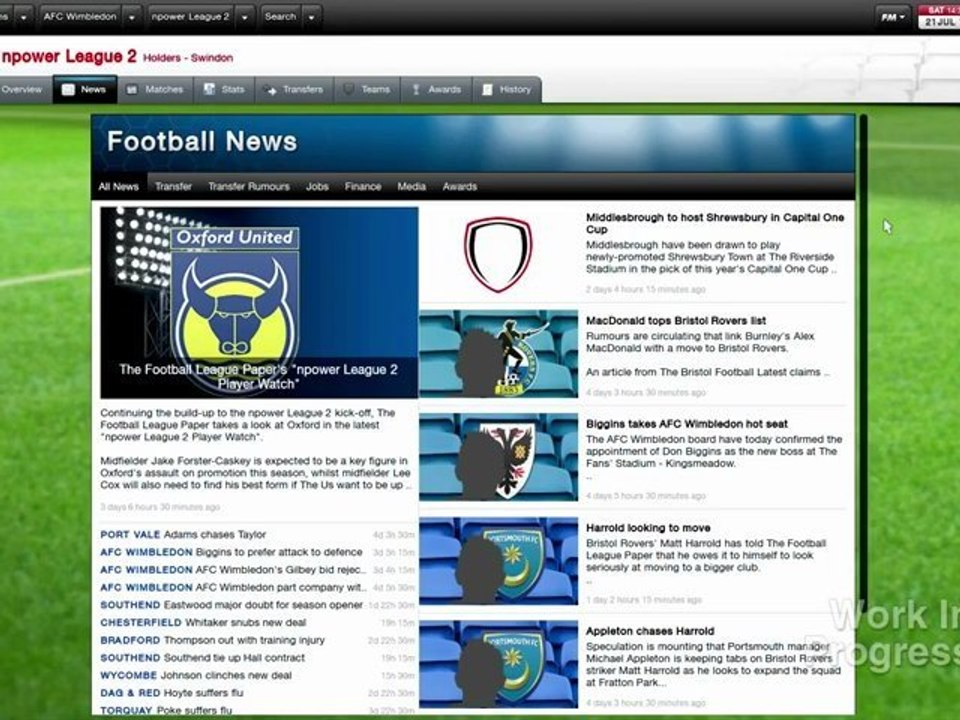Image resolution: width=960 pixels, height=720 pixels.
Task: Expand the dropdown arrow next to AFC Wimbledon
Action: (x=132, y=17)
